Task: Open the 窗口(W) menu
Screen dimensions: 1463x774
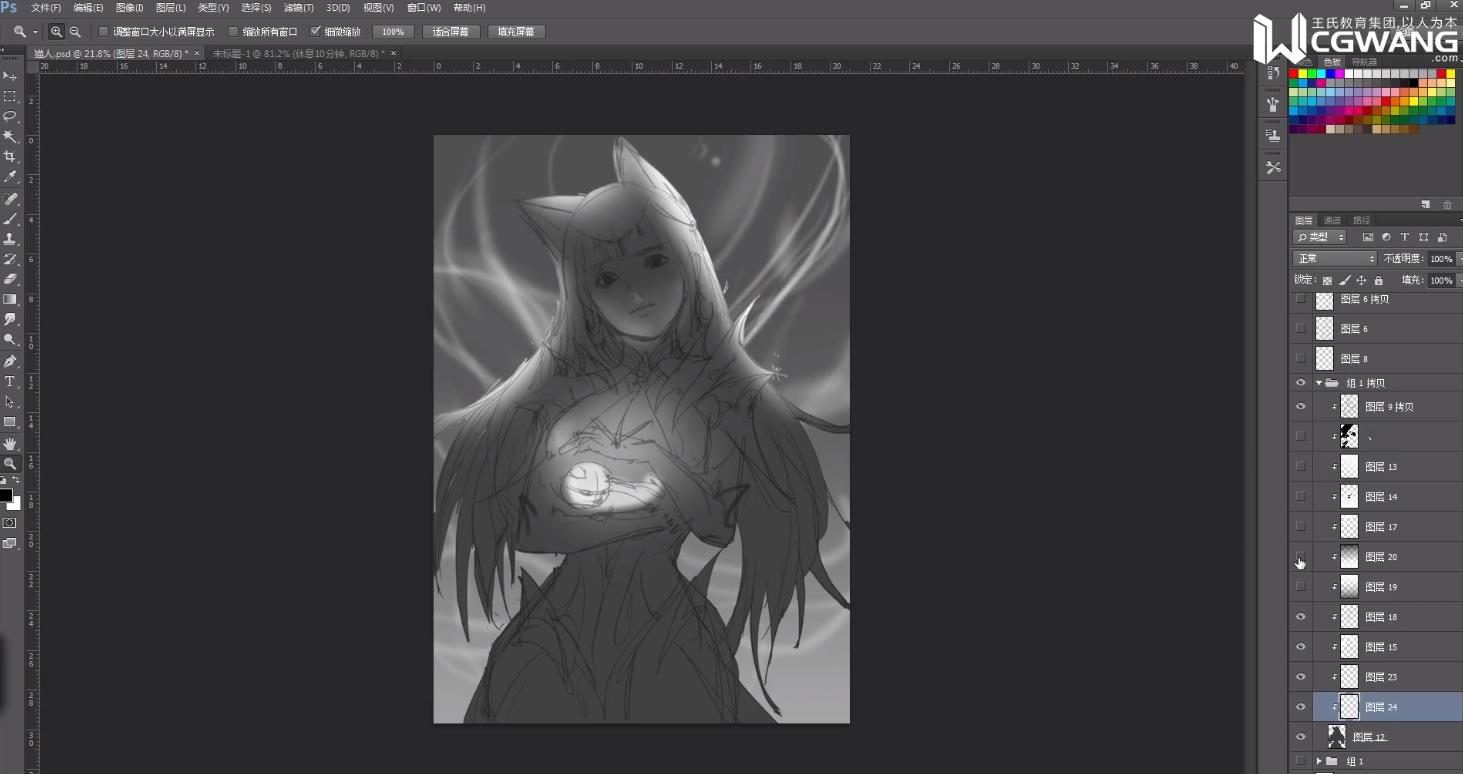Action: [x=424, y=8]
